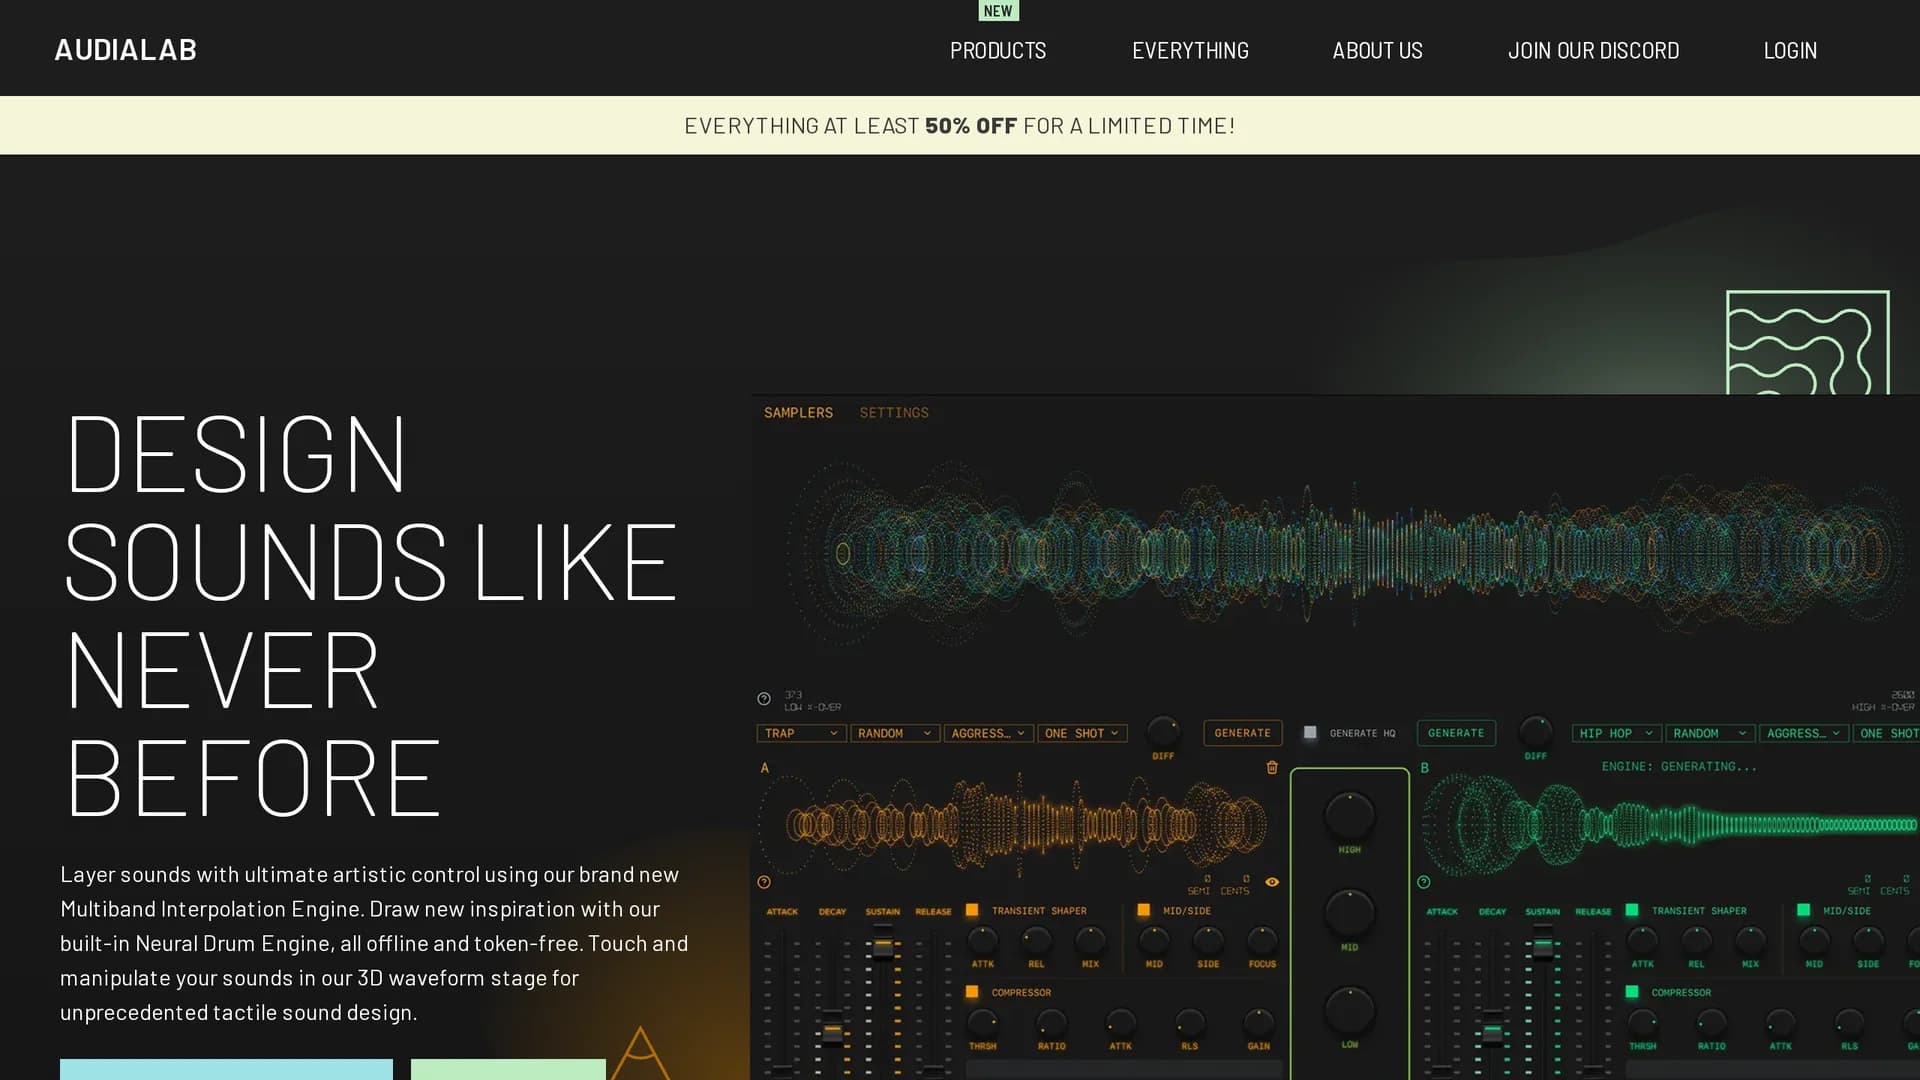Switch to the SETTINGS tab

coord(894,412)
